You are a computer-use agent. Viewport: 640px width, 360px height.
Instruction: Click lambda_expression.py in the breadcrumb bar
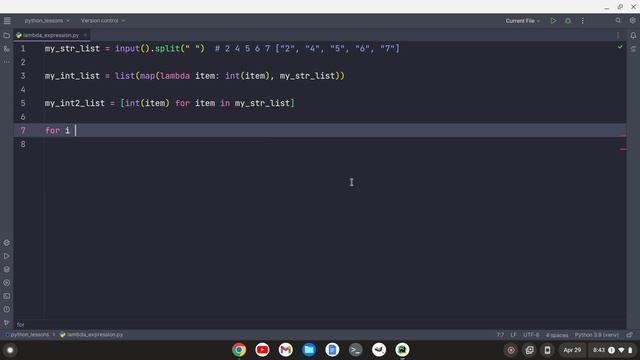tap(91, 335)
